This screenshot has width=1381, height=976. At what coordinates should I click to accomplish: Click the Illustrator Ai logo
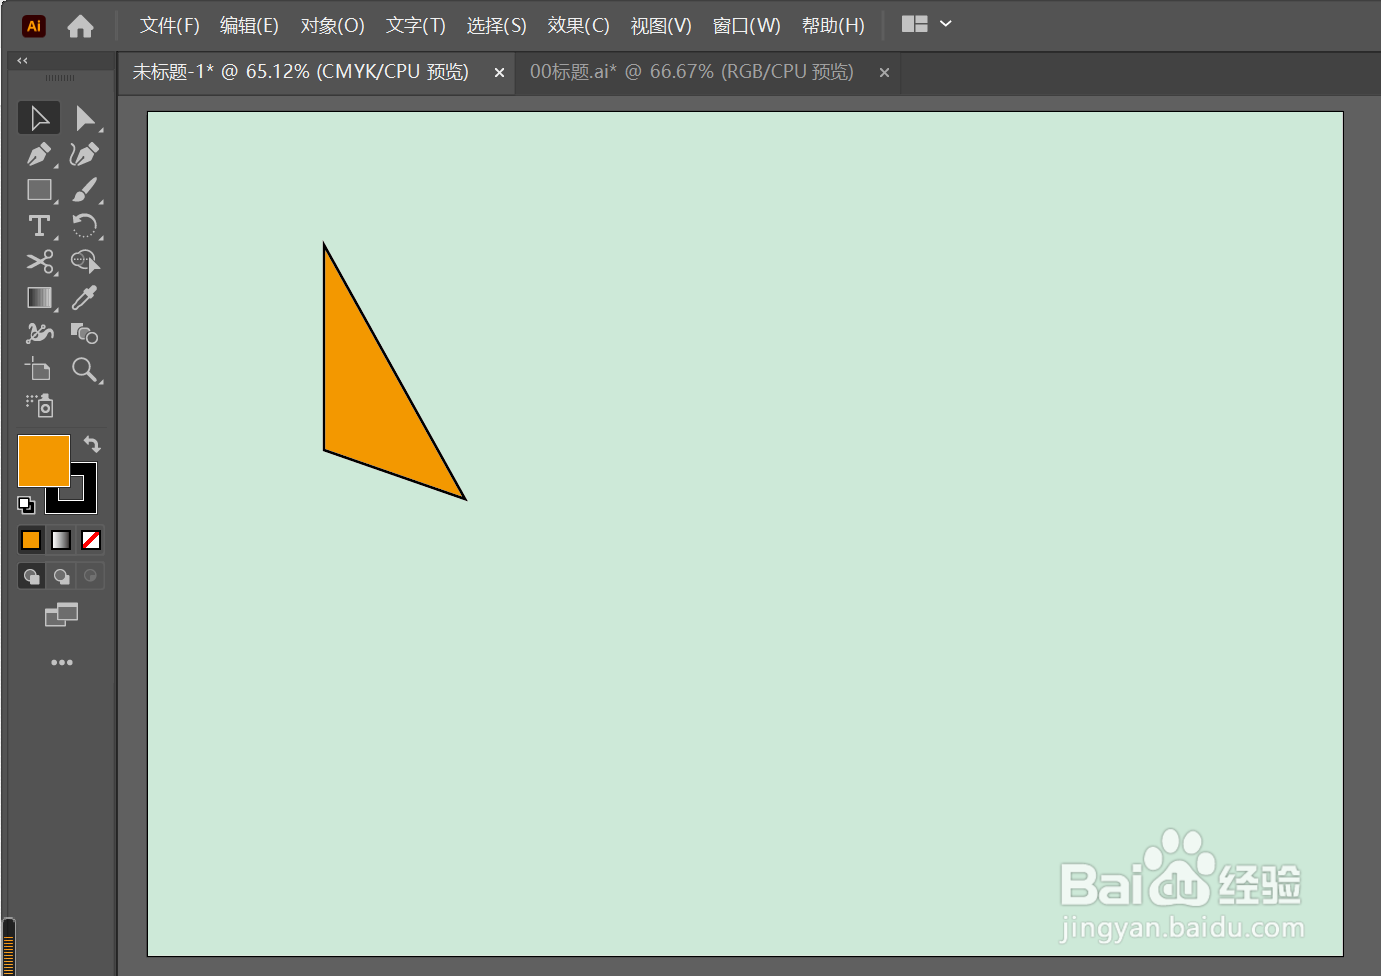tap(34, 26)
